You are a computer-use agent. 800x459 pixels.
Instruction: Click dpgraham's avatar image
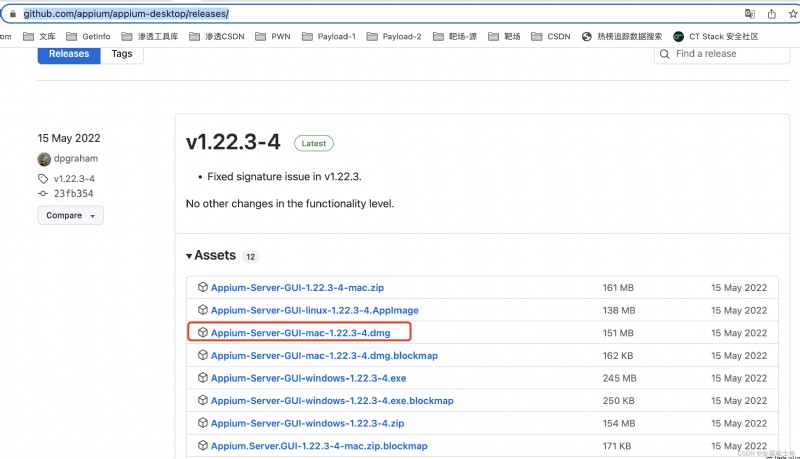click(x=44, y=159)
